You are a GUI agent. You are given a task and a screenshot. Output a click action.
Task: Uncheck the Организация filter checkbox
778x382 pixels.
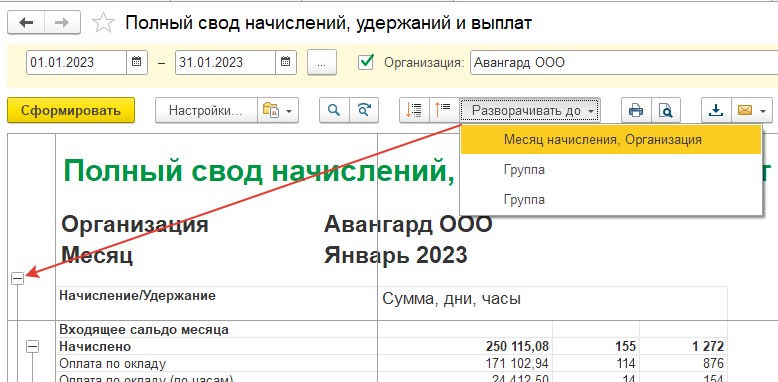pos(366,62)
